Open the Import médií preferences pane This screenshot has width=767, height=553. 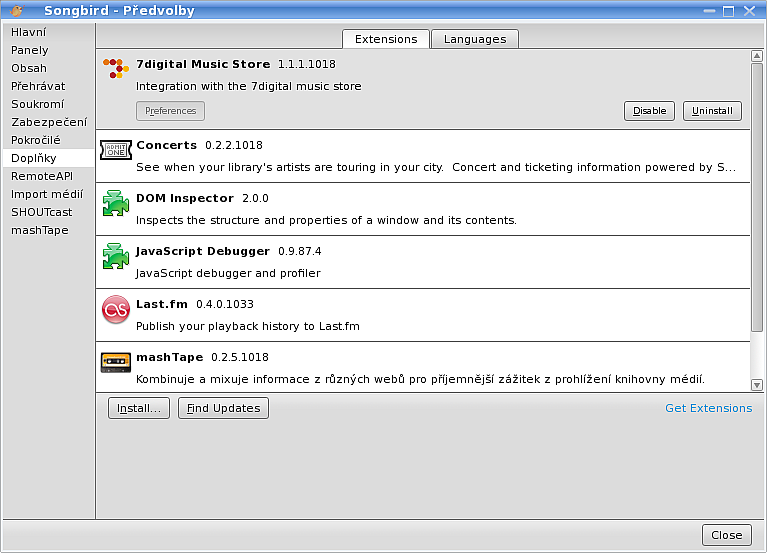click(48, 194)
